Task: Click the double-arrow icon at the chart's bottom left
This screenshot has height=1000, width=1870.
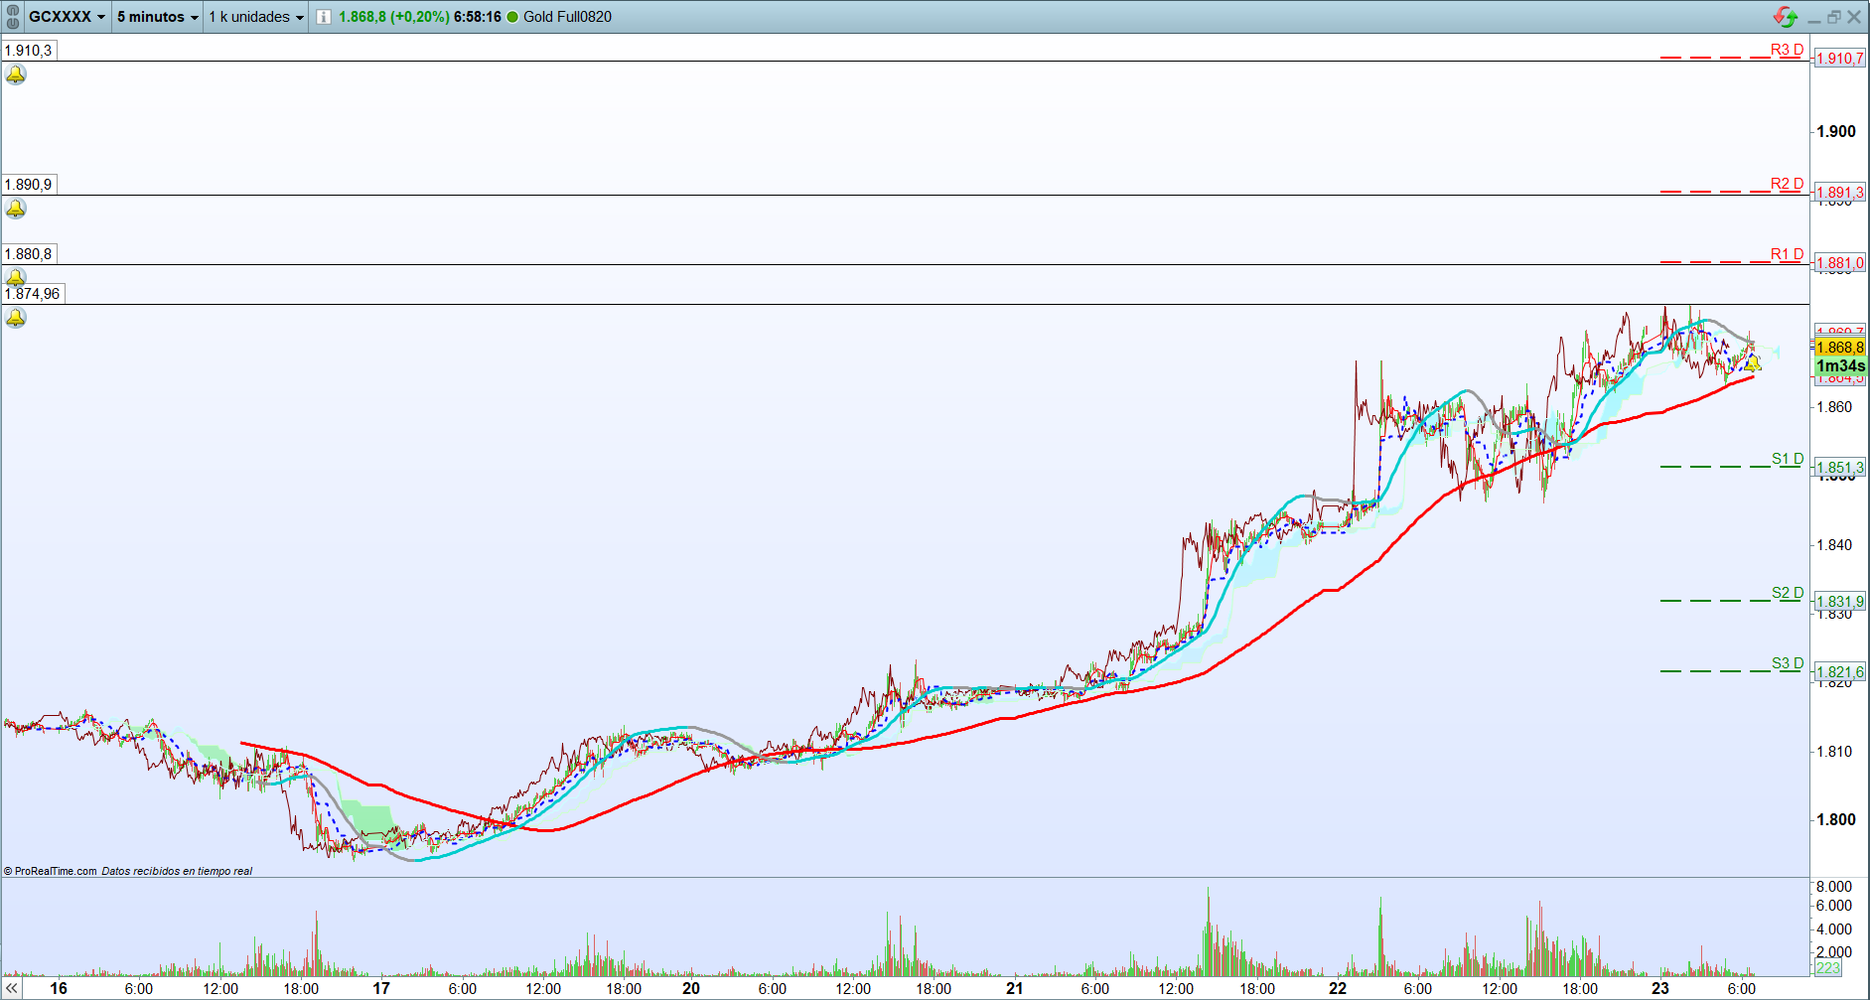Action: tap(11, 988)
